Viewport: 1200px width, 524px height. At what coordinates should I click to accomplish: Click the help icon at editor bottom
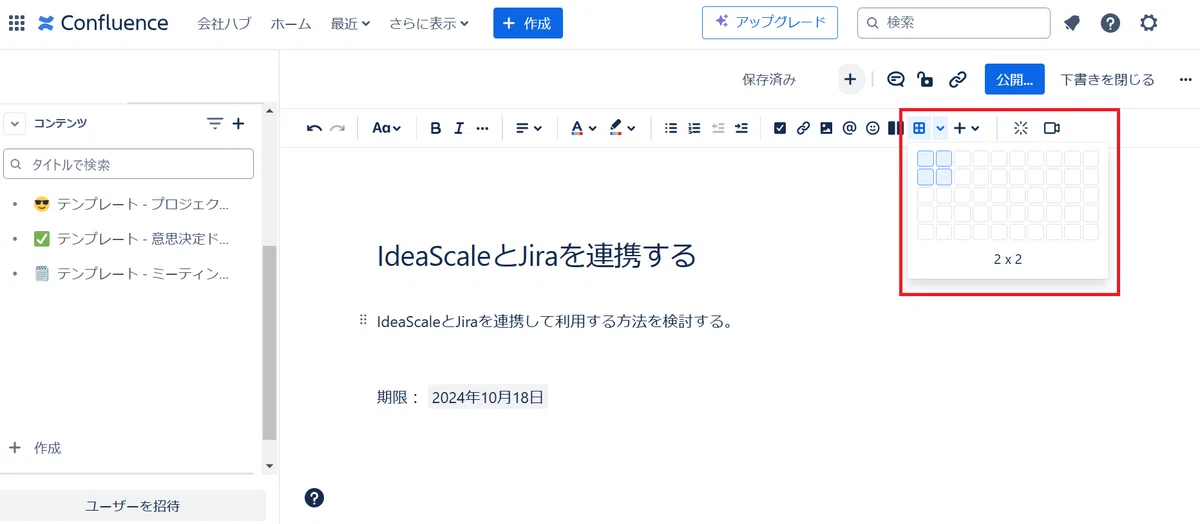tap(314, 498)
